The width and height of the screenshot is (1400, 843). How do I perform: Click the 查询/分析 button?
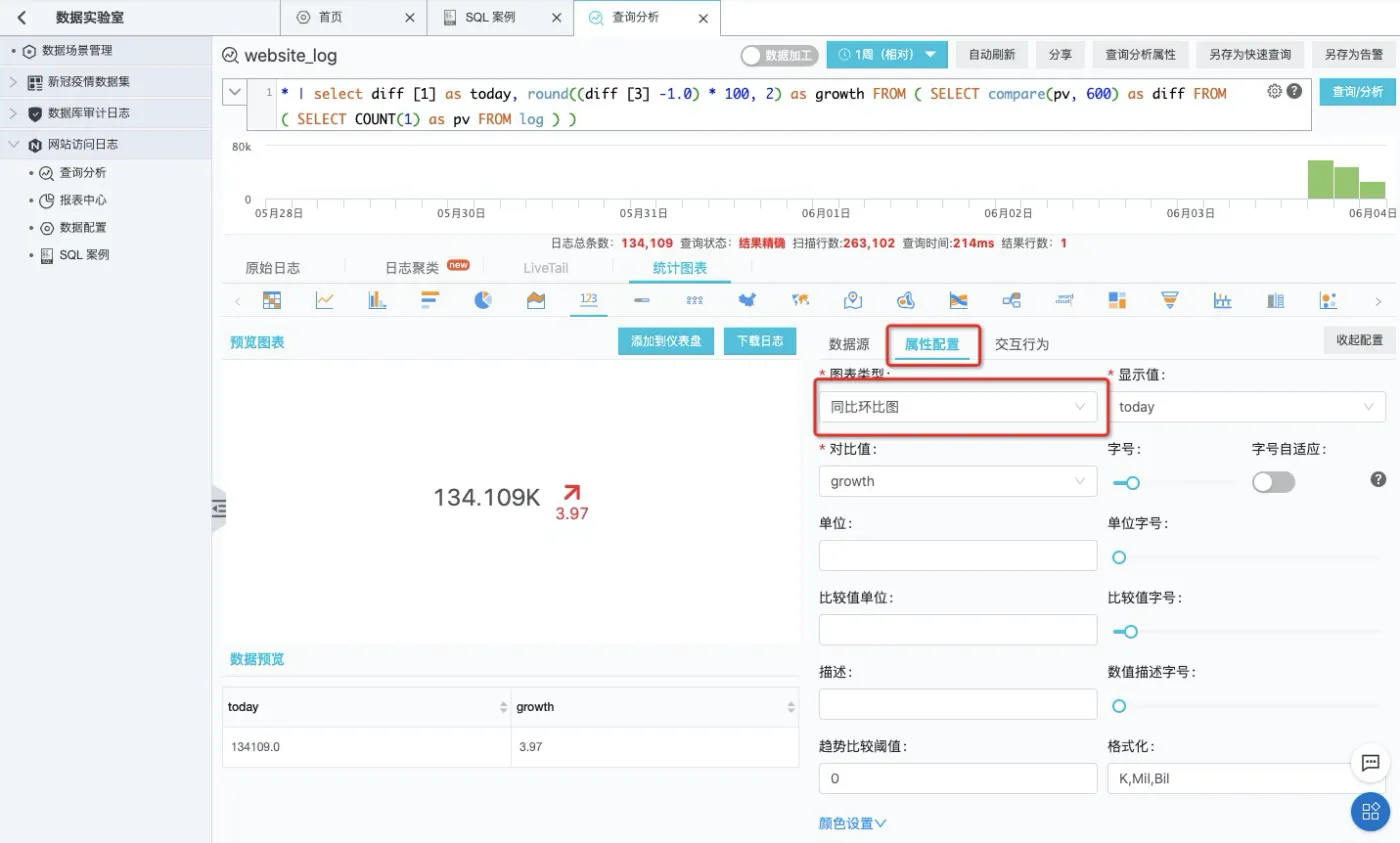click(x=1357, y=92)
